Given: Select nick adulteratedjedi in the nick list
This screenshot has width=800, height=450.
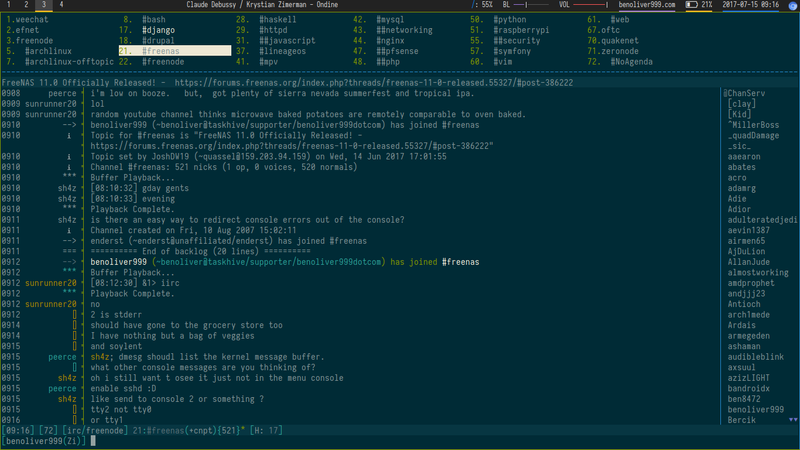Looking at the screenshot, I should (x=762, y=220).
